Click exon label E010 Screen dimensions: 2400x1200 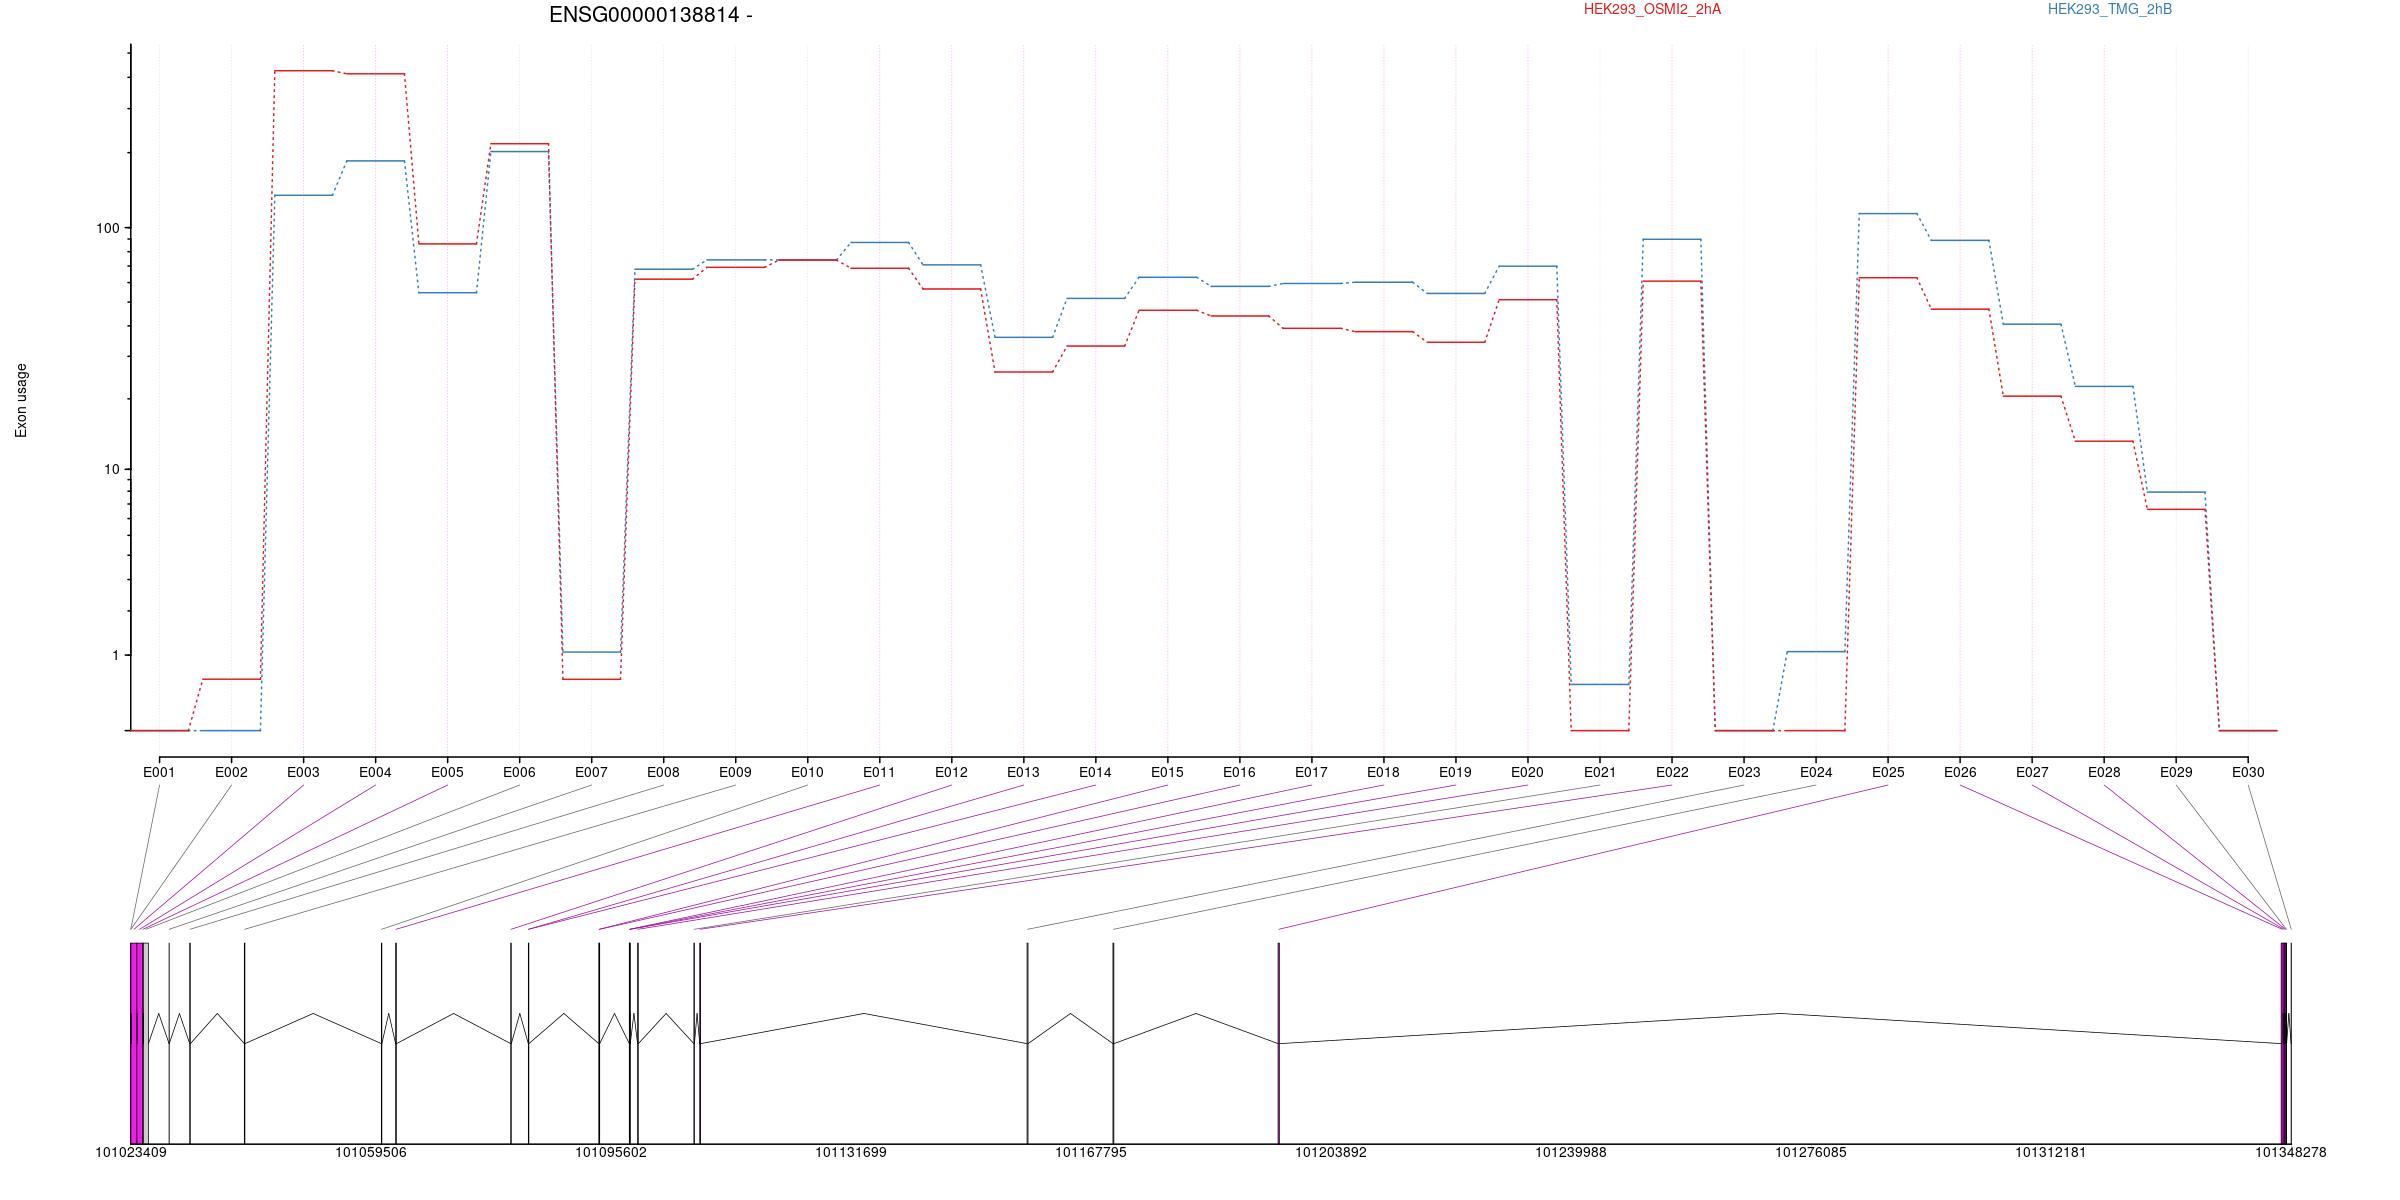[x=807, y=772]
